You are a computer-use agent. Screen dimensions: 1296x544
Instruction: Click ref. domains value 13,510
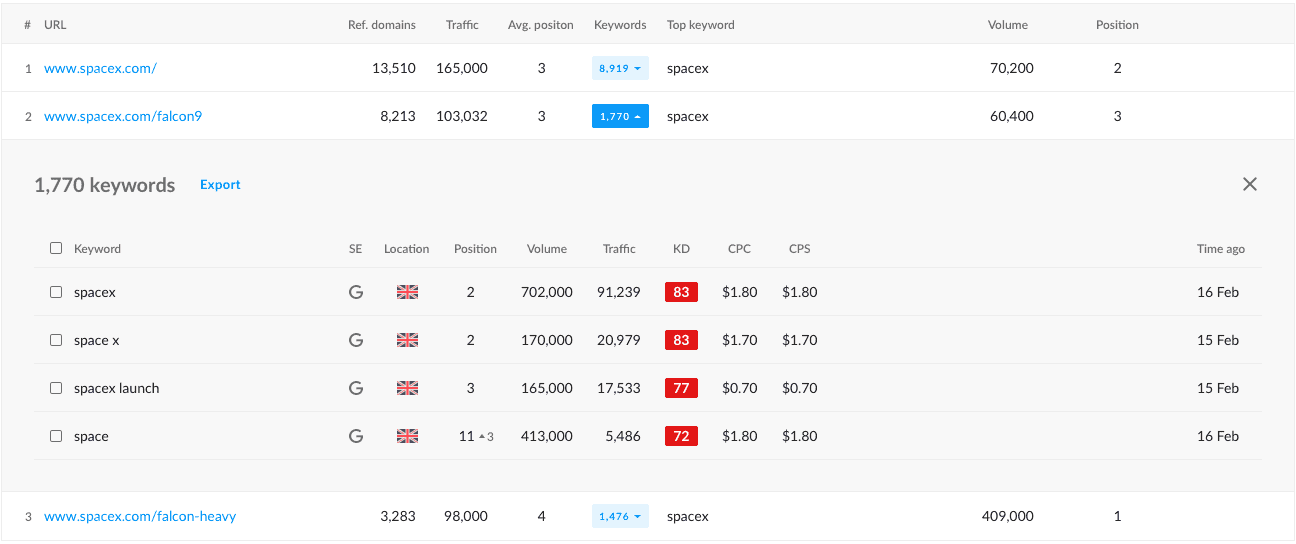pyautogui.click(x=393, y=68)
